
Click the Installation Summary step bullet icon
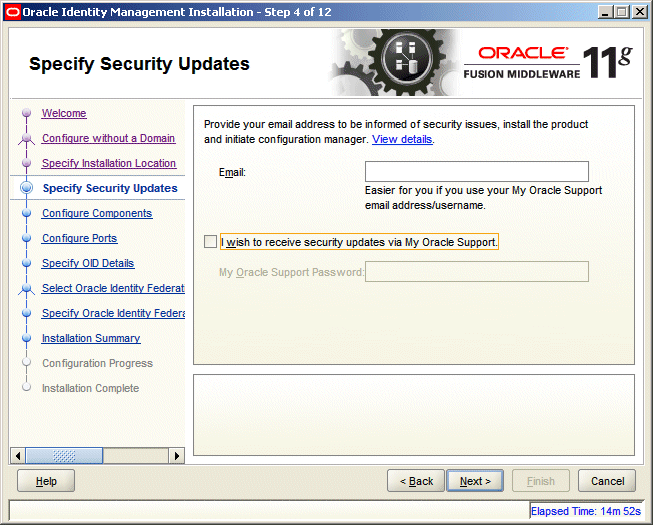(x=26, y=339)
